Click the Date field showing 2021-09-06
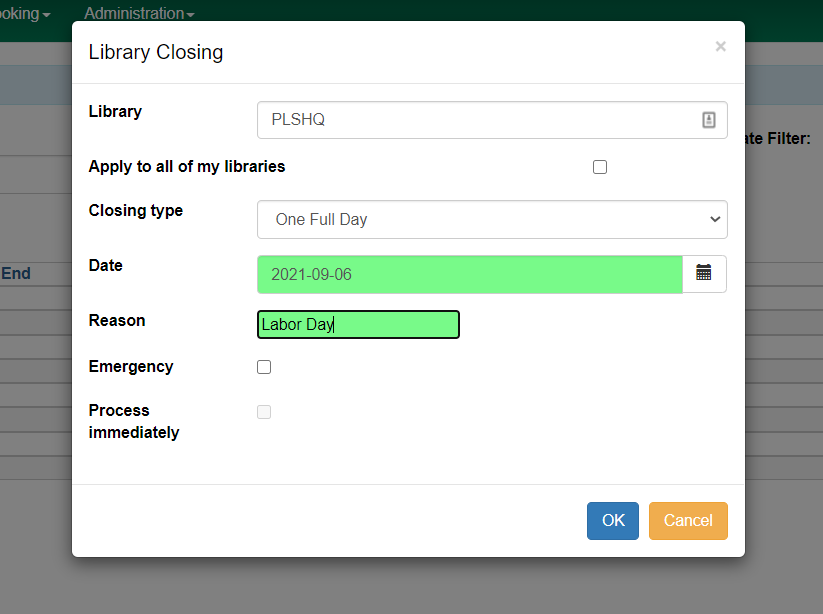 [470, 274]
